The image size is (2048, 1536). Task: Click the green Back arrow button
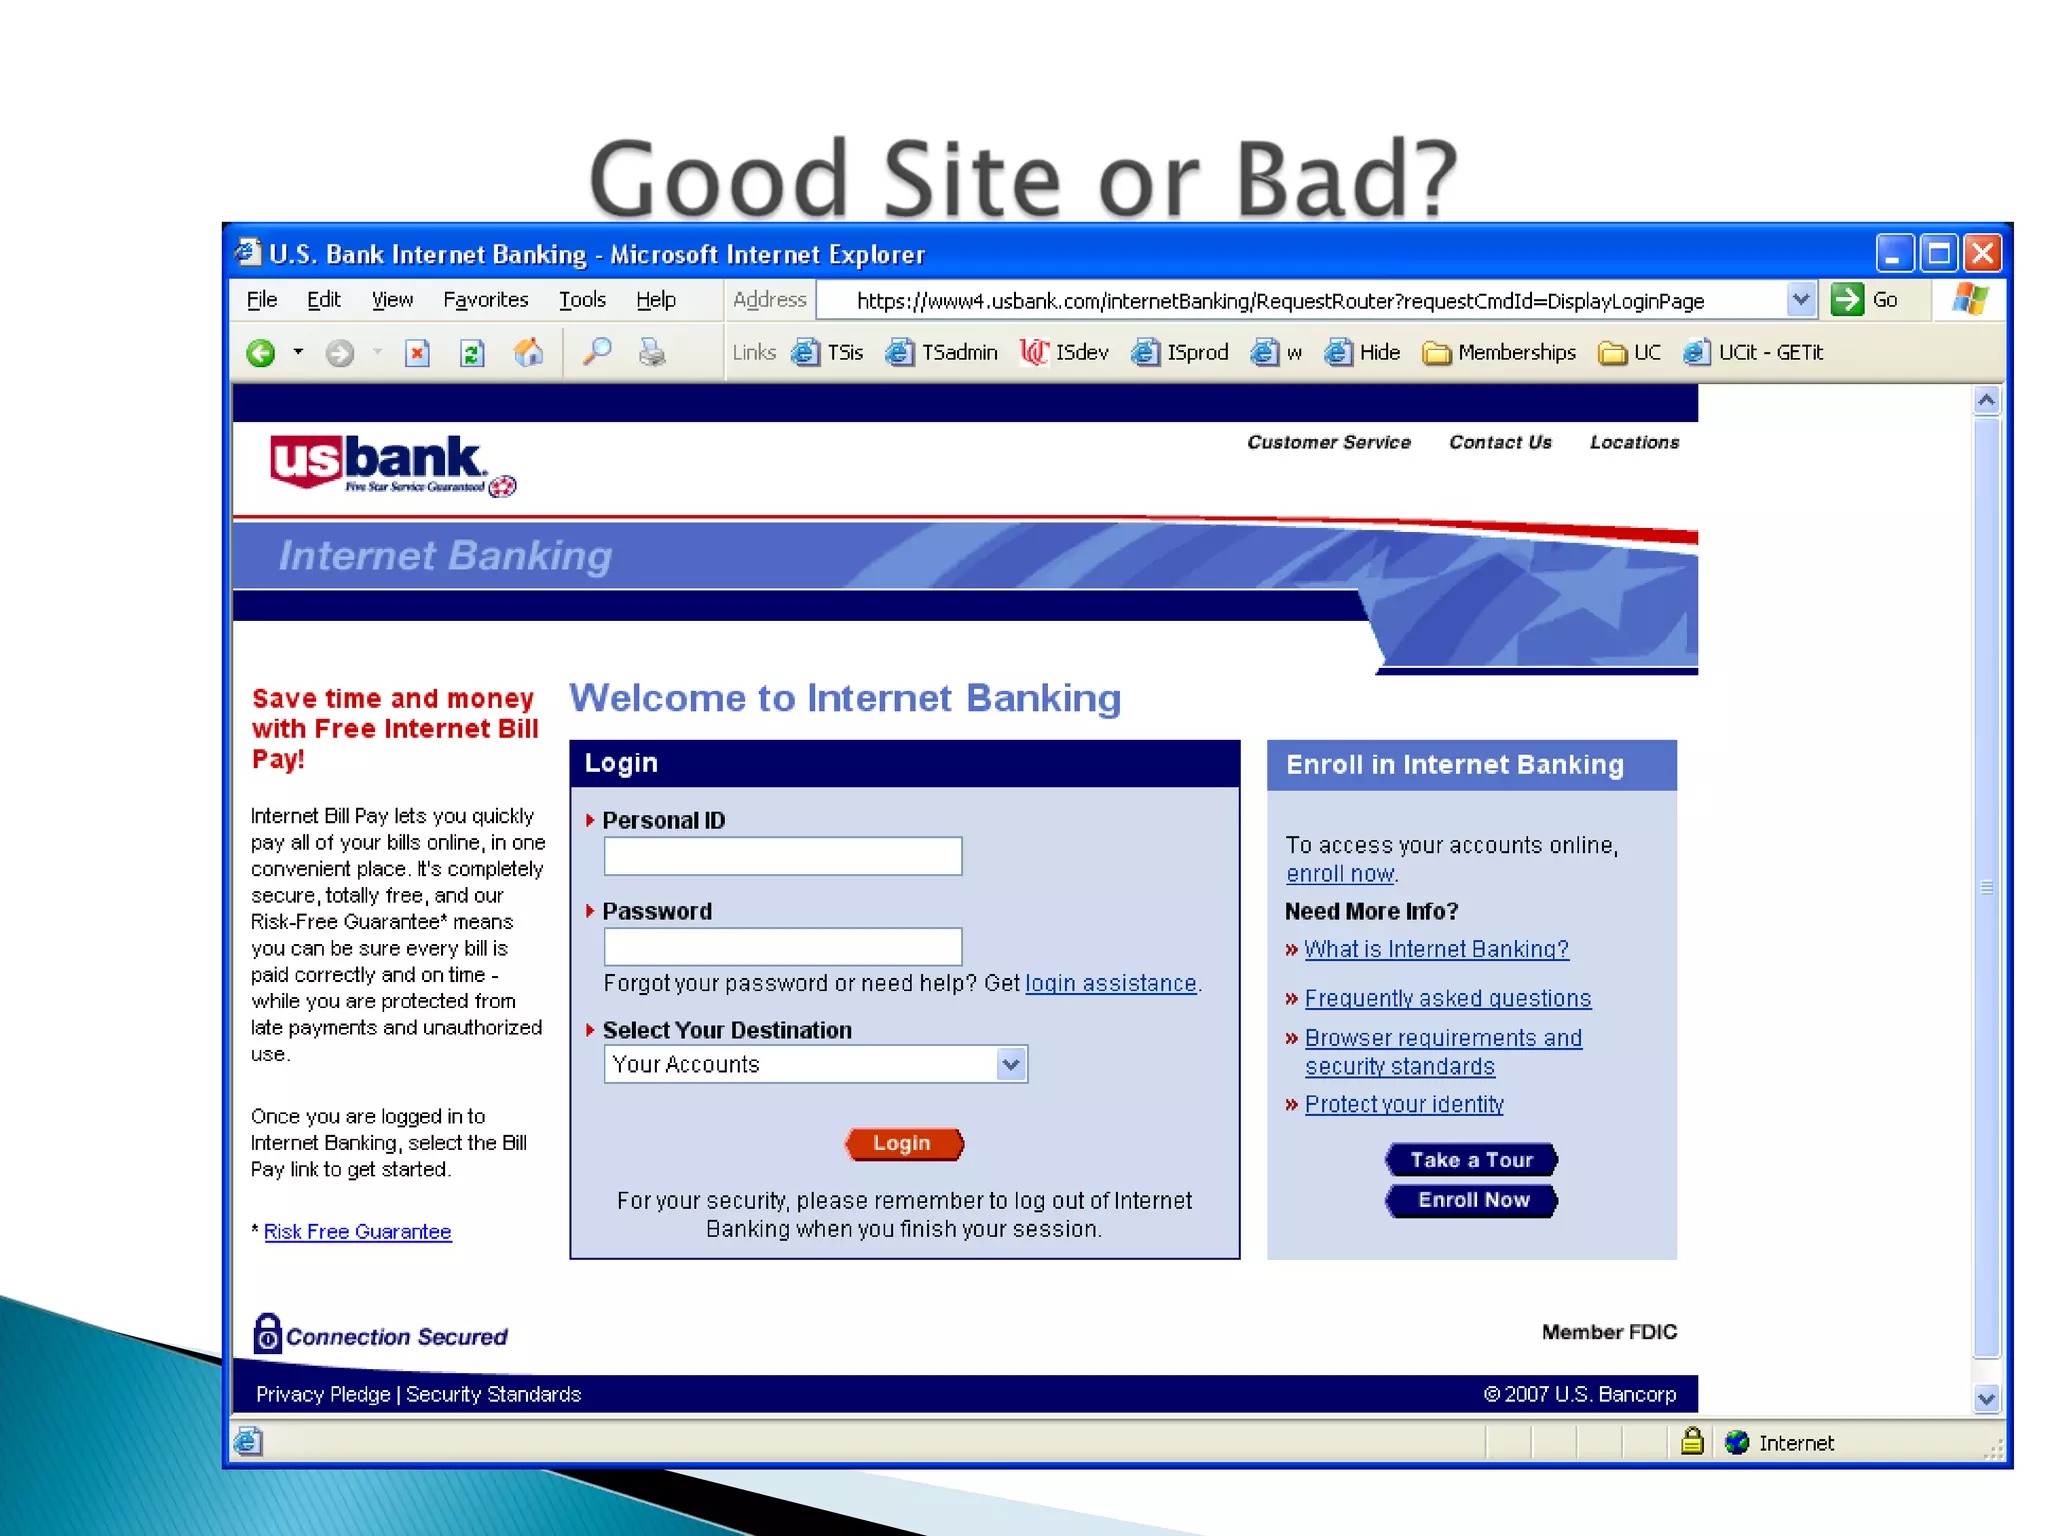[261, 353]
